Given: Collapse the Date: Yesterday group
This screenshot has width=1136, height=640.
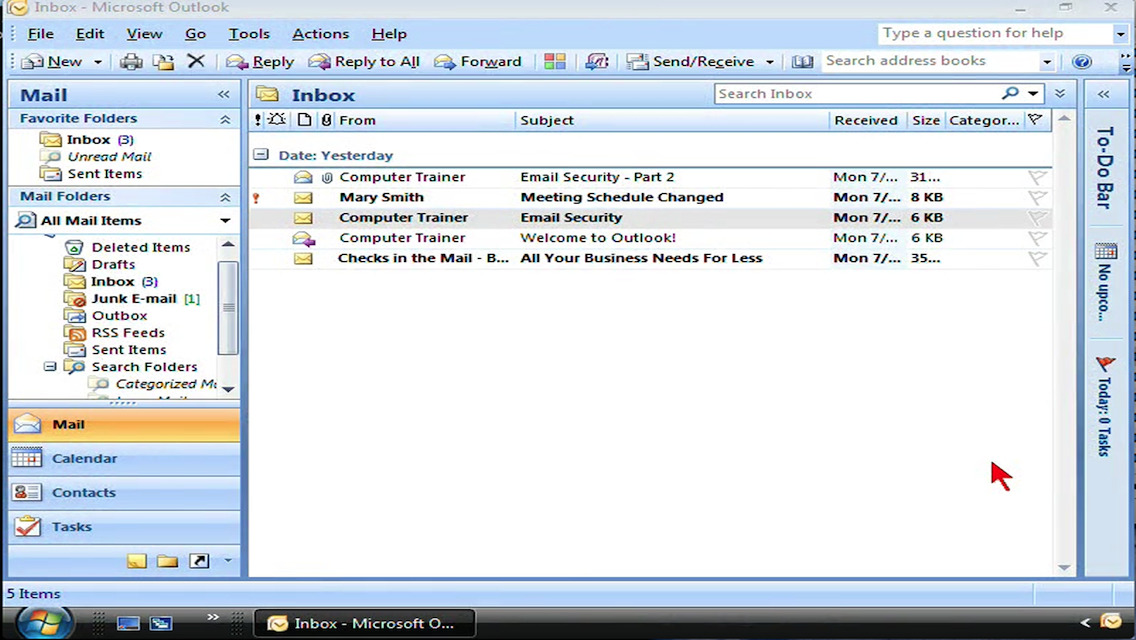Looking at the screenshot, I should coord(261,154).
